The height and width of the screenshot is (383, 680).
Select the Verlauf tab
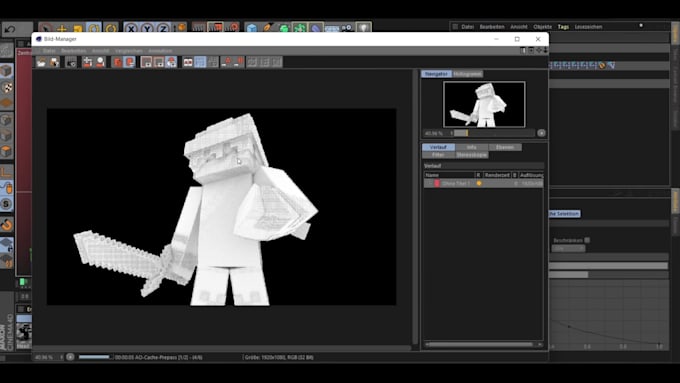click(x=438, y=147)
